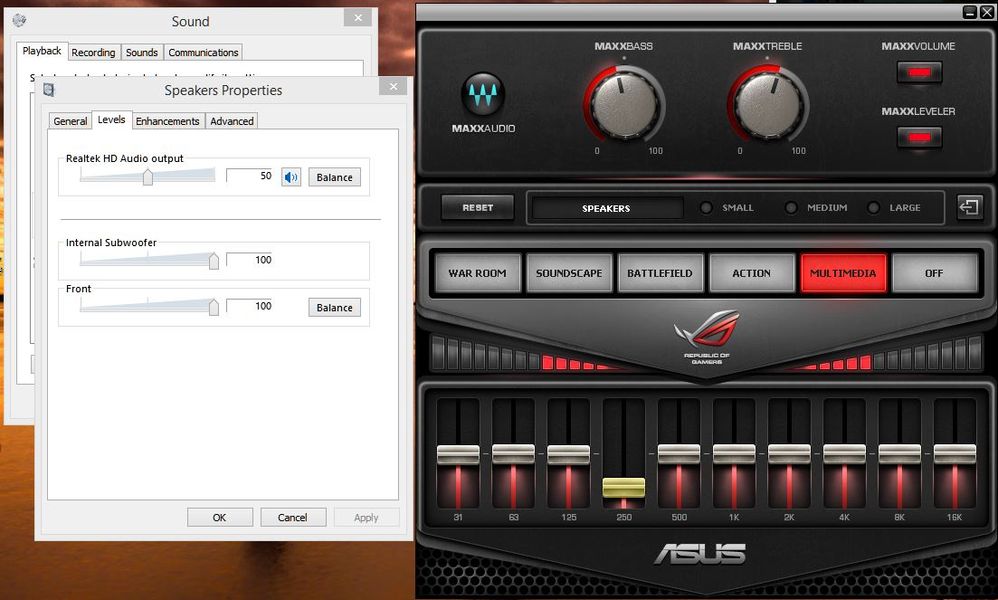The height and width of the screenshot is (600, 998).
Task: Open the Recording tab in Sound dialog
Action: [x=93, y=52]
